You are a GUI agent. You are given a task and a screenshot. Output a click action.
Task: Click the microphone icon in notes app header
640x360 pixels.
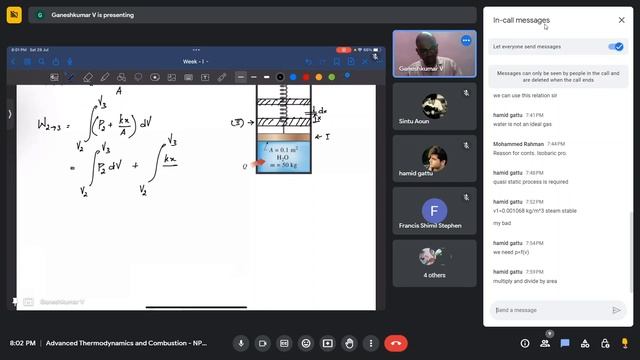tap(70, 62)
